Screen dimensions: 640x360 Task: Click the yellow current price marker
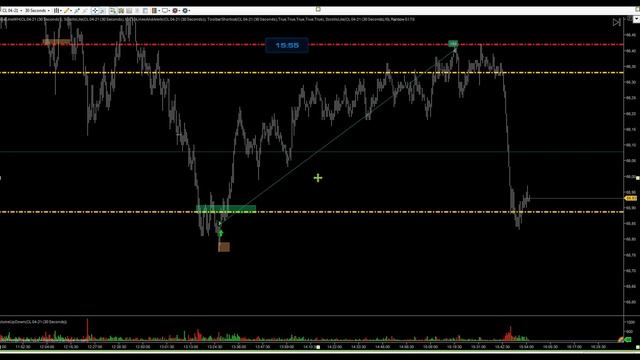coord(631,198)
